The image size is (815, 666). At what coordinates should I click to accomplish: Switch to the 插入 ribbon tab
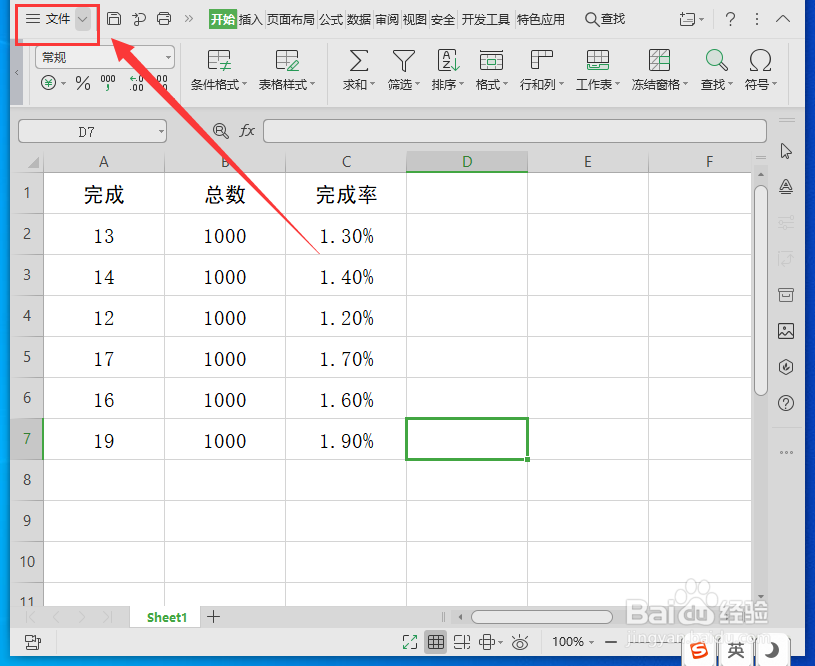pyautogui.click(x=251, y=20)
